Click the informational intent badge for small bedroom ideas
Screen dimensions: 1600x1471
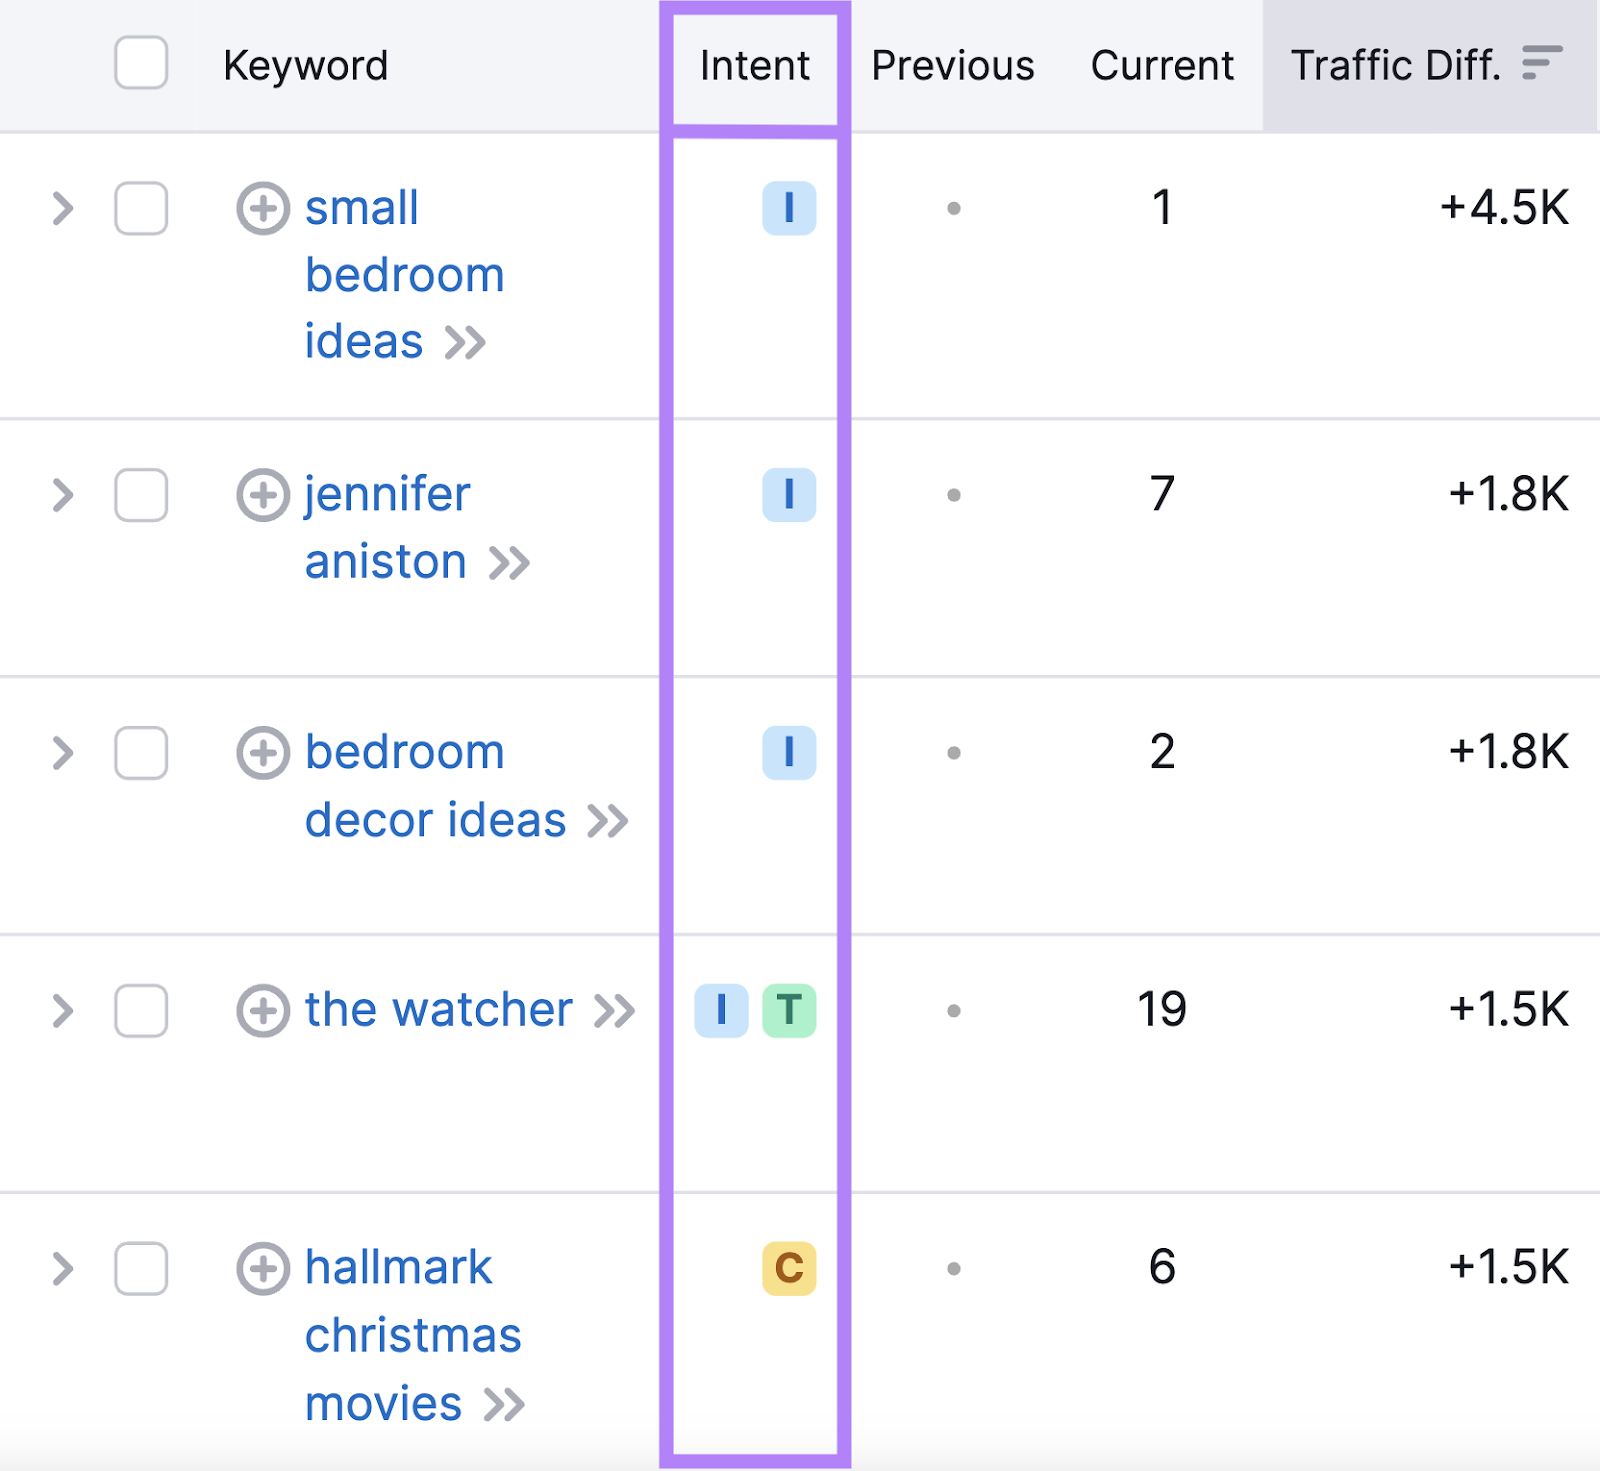789,208
